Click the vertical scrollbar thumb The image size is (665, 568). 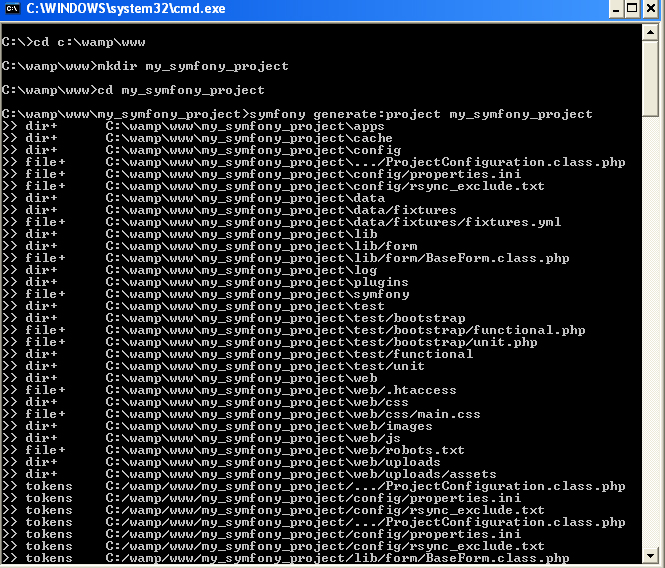click(x=650, y=78)
